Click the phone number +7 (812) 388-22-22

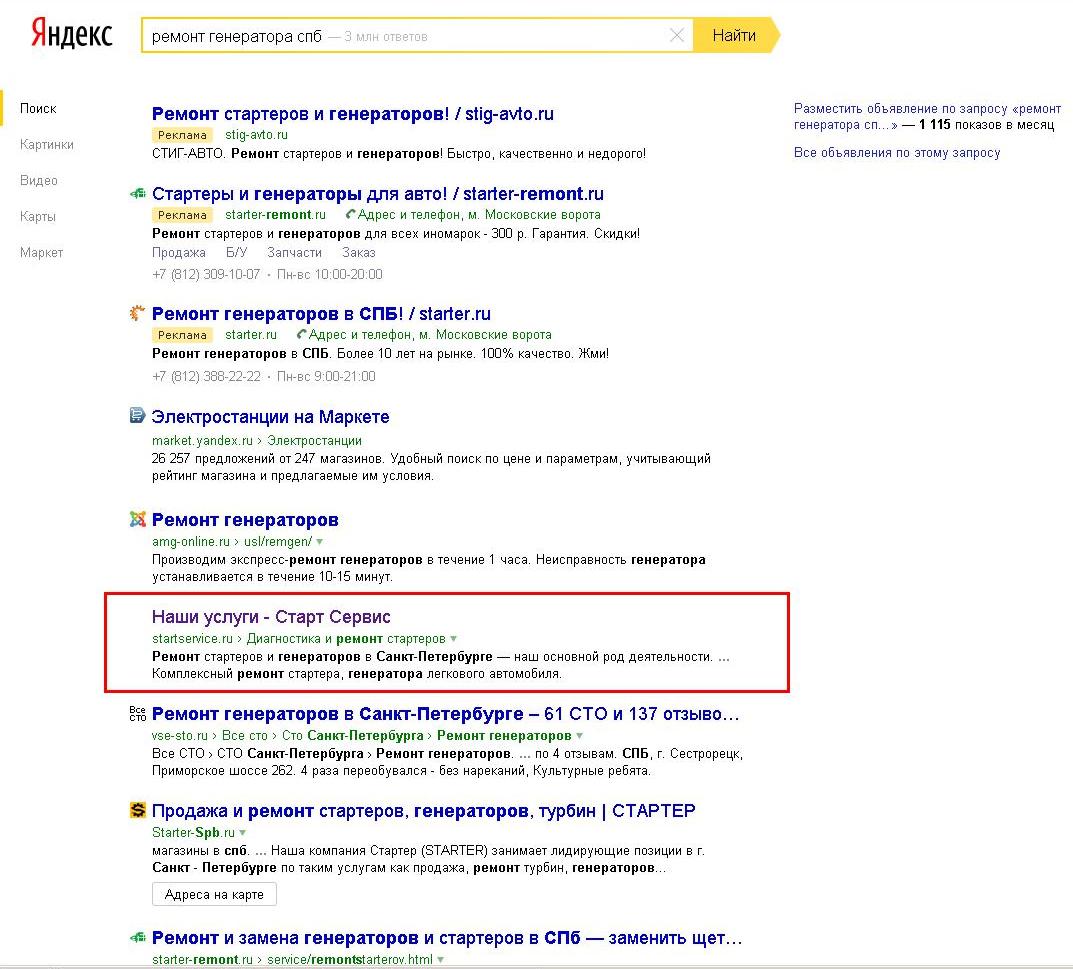coord(206,376)
